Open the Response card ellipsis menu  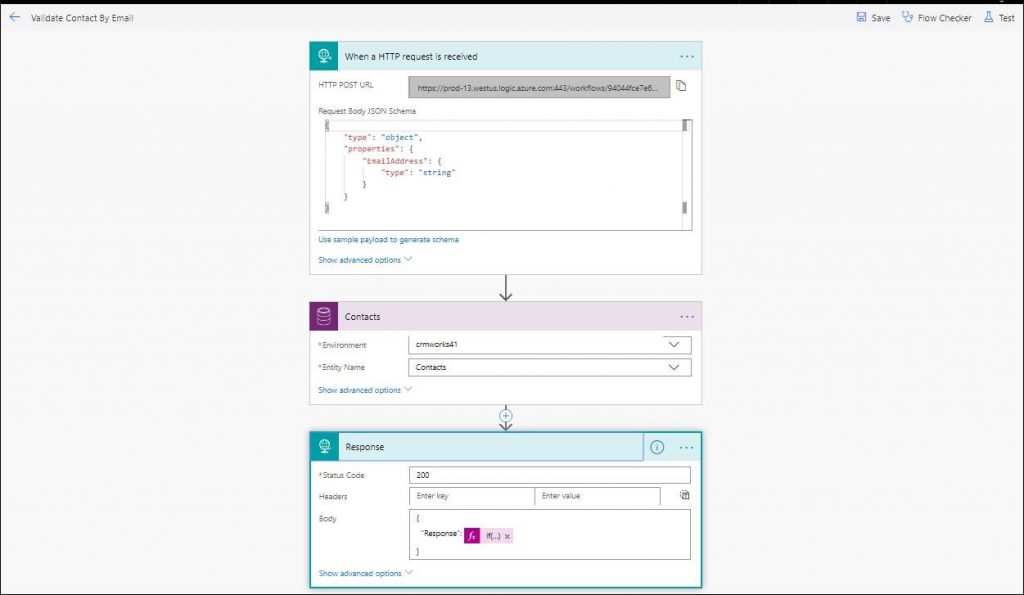point(687,447)
